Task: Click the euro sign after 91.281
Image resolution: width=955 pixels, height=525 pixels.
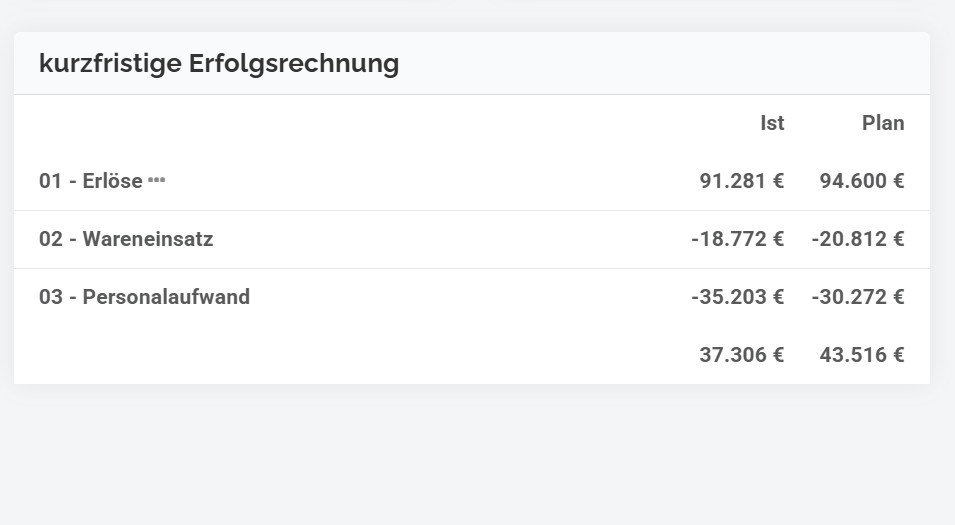Action: tap(778, 181)
